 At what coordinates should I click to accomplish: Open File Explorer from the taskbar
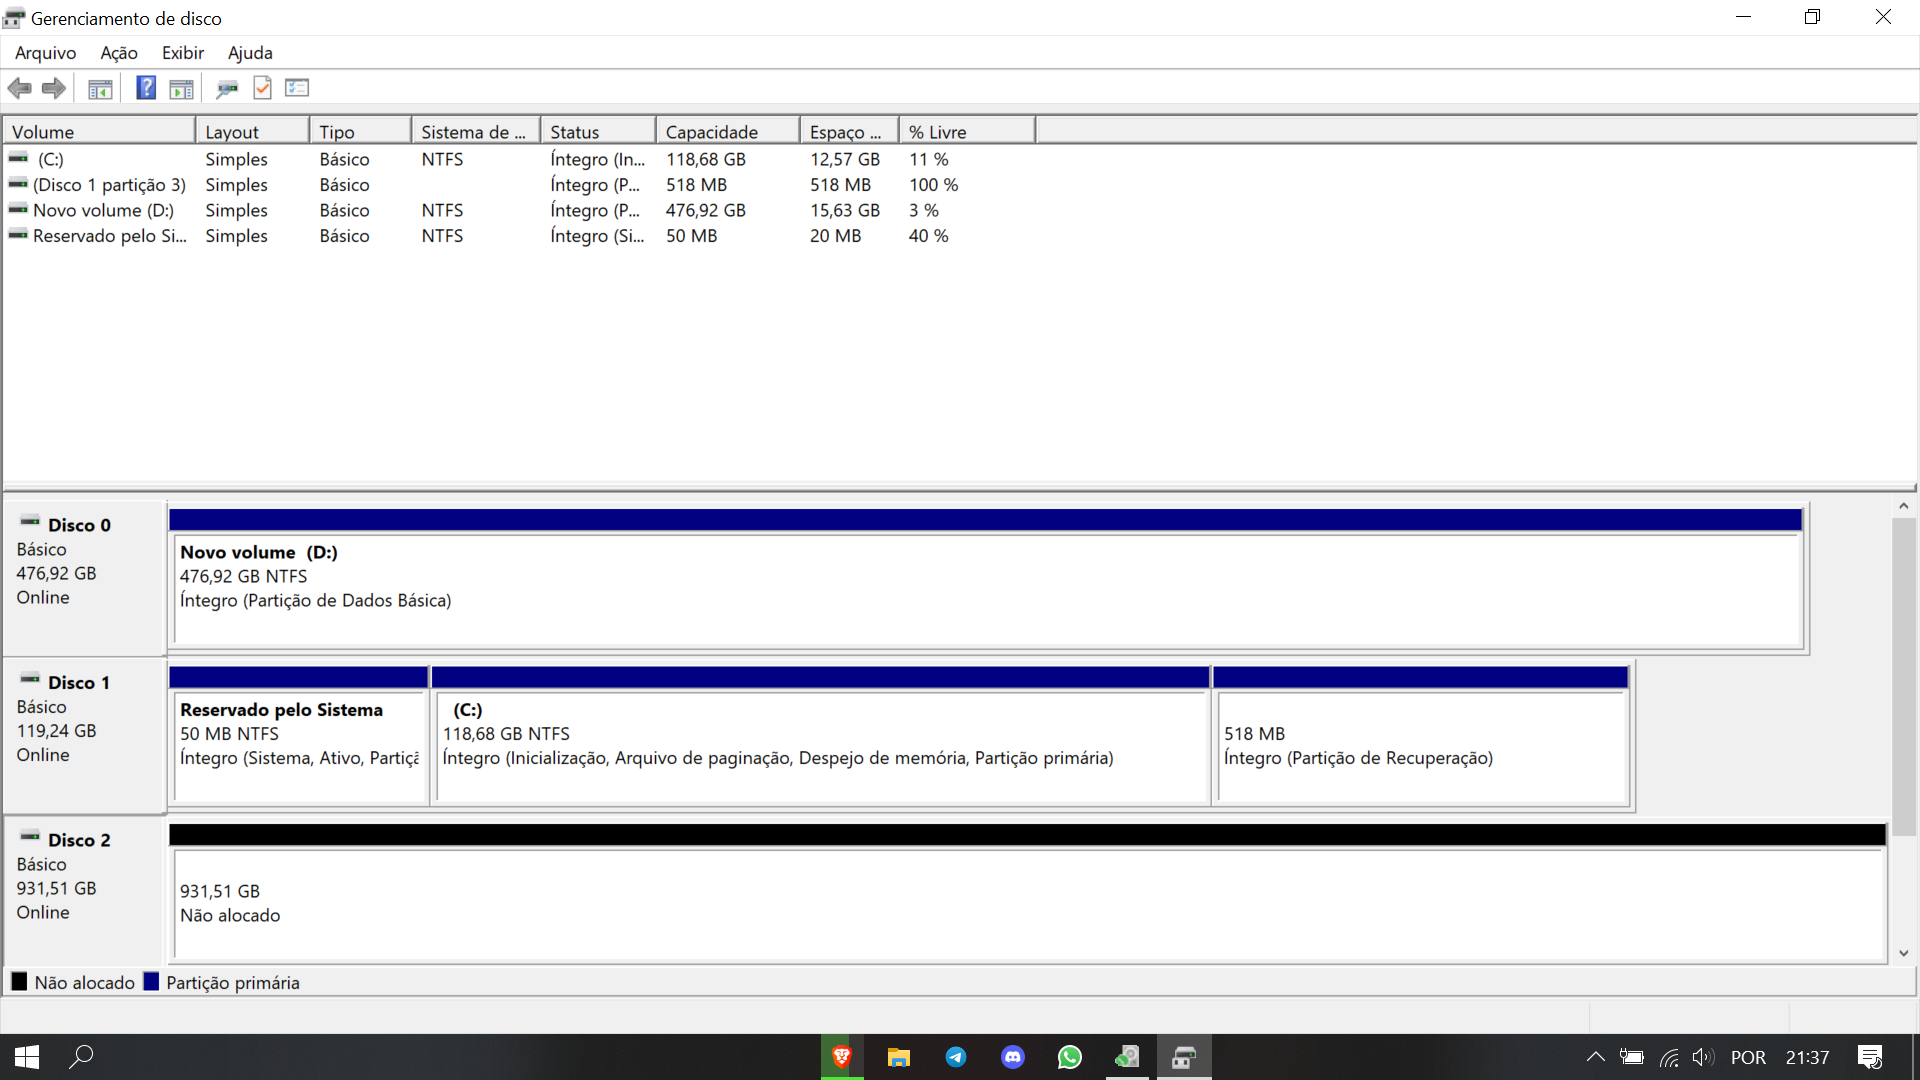(898, 1057)
